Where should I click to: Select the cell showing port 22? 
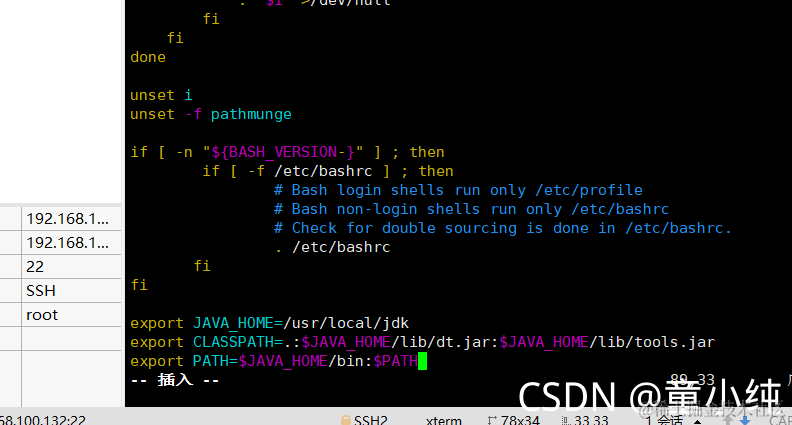[x=71, y=267]
